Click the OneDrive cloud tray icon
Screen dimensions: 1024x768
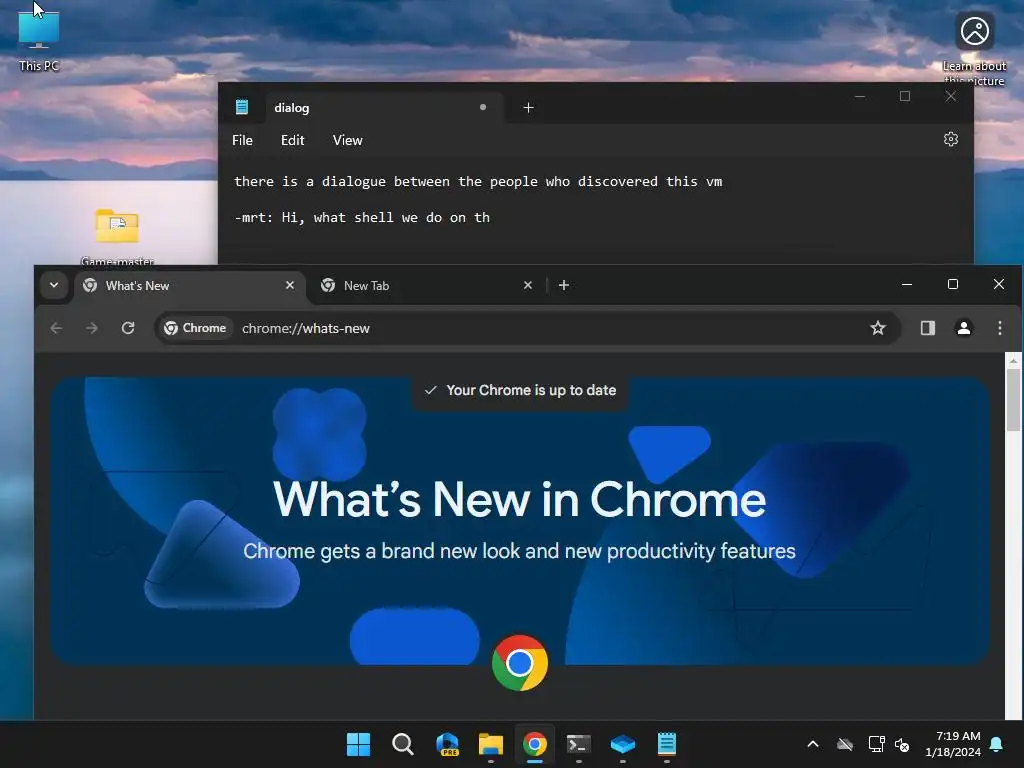(845, 744)
